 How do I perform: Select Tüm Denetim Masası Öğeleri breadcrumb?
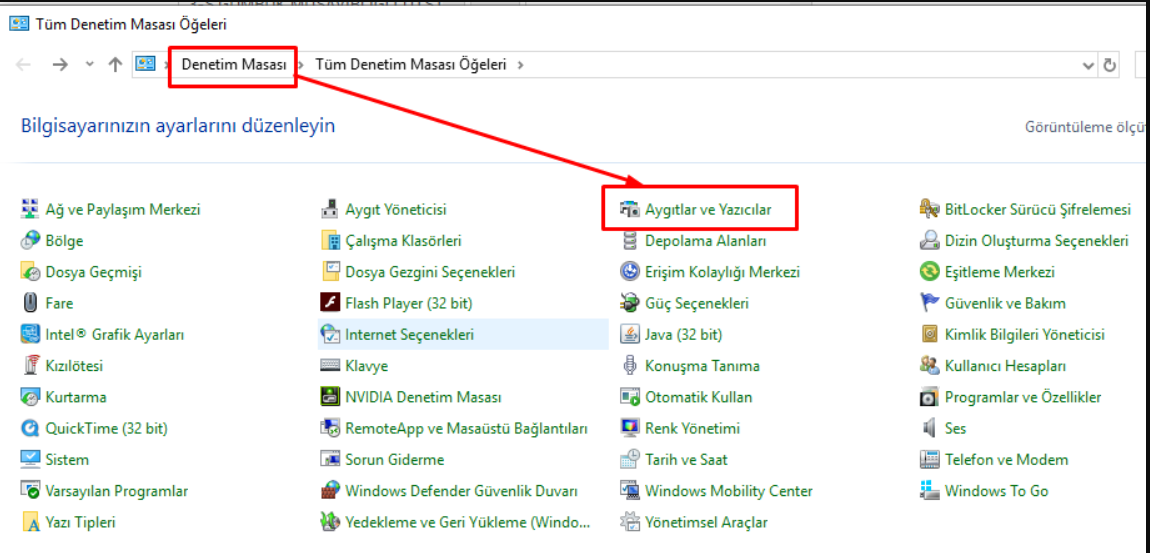pos(411,65)
